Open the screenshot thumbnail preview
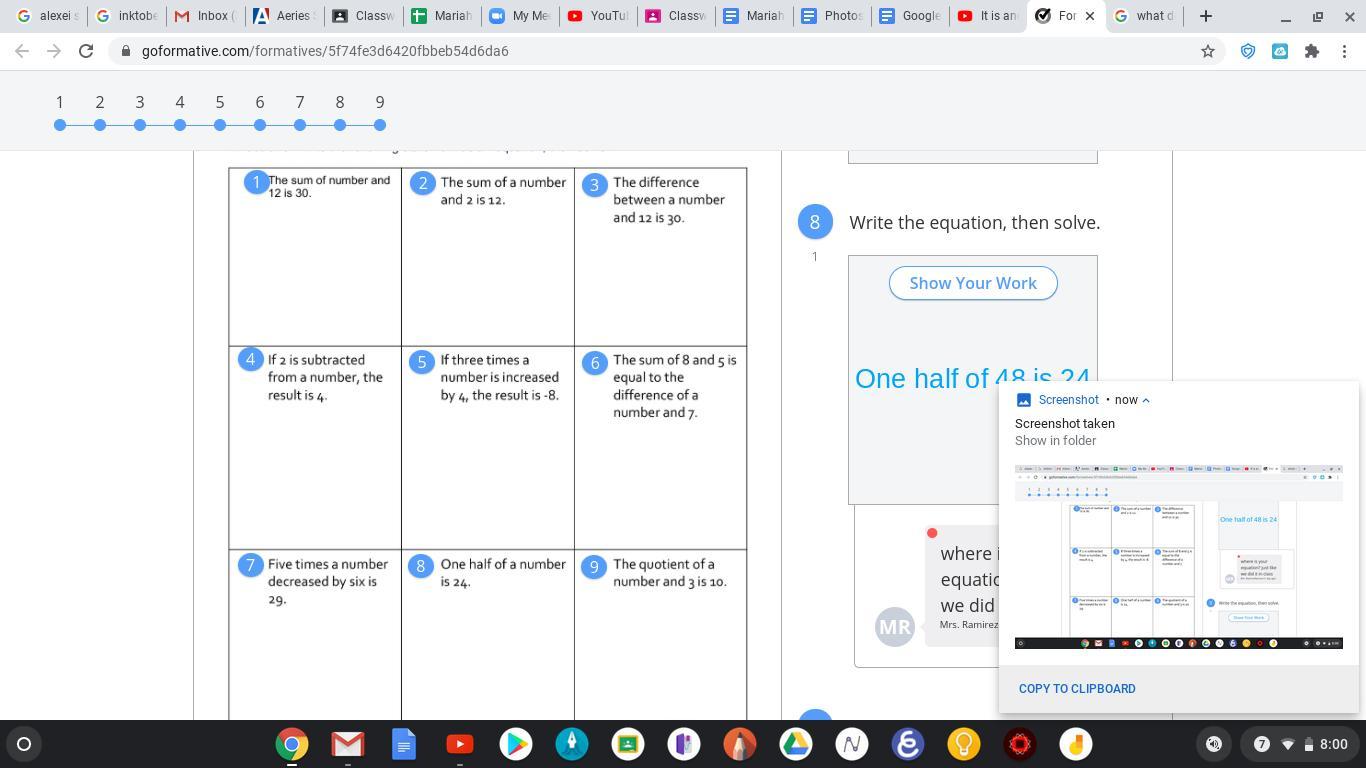This screenshot has width=1366, height=768. [1179, 557]
